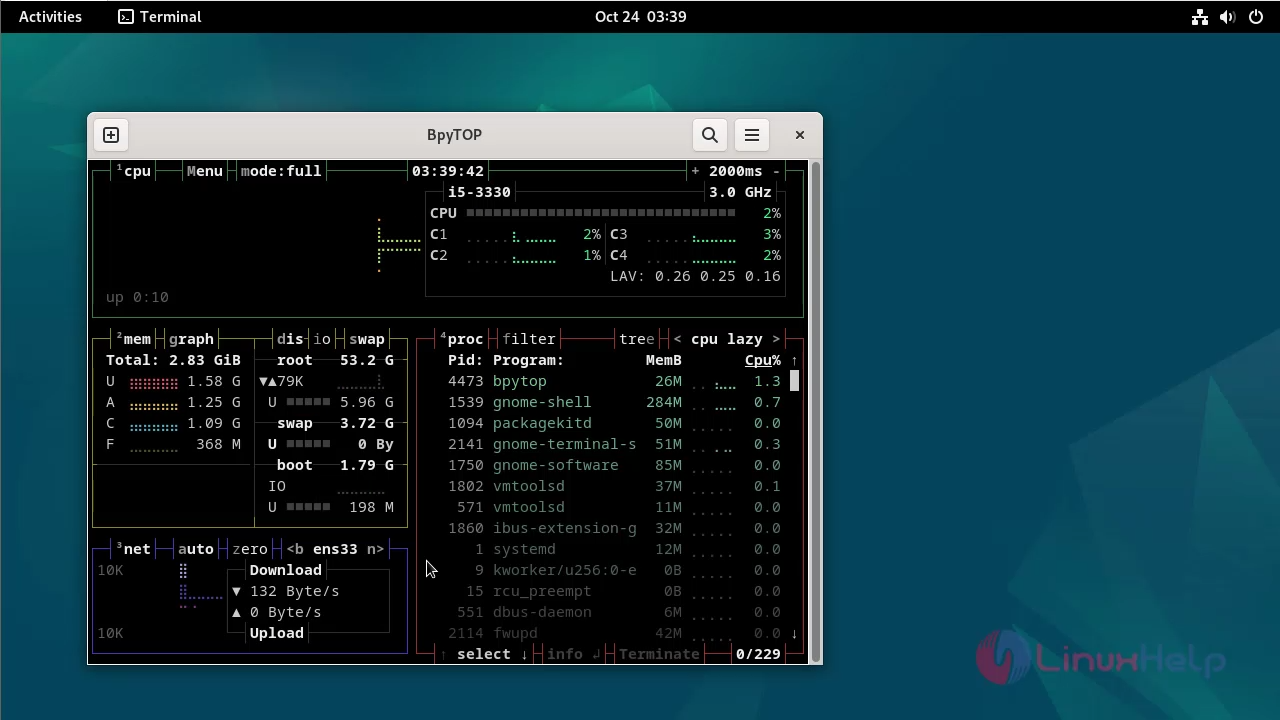
Task: Toggle io mode for disks
Action: click(x=322, y=339)
